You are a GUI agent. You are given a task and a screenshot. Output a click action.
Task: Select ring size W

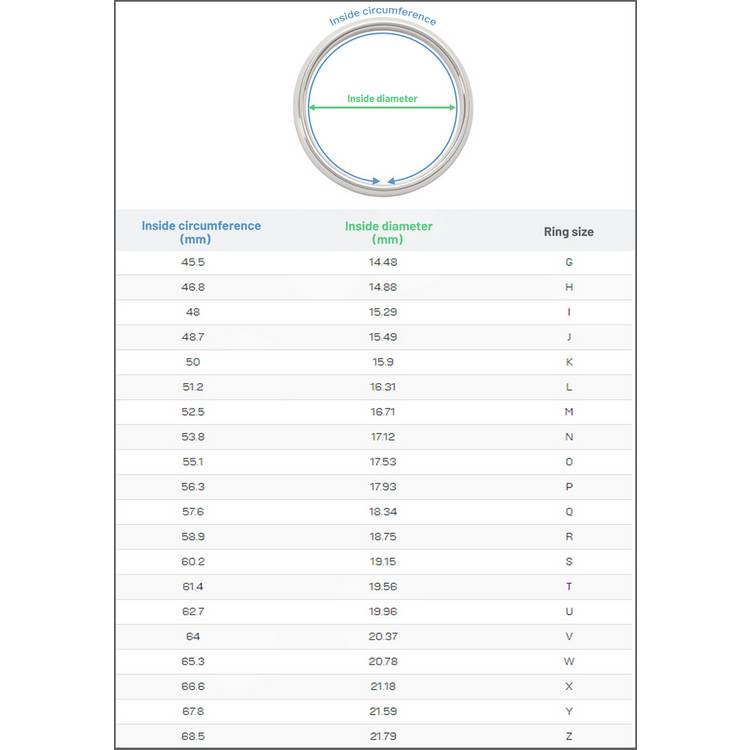point(569,661)
